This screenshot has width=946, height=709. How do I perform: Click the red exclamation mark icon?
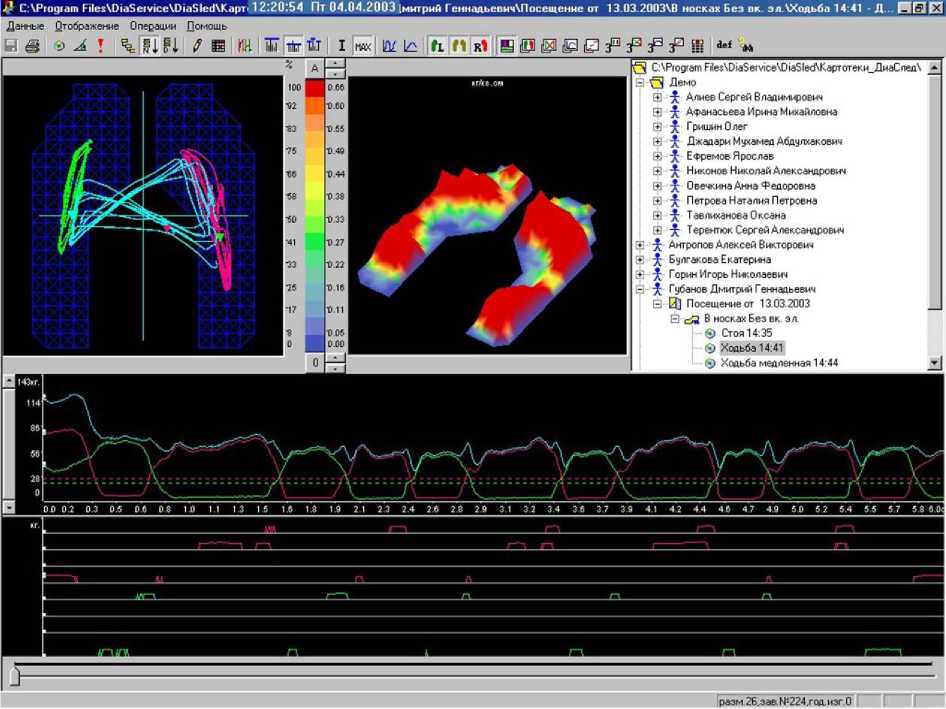(100, 46)
